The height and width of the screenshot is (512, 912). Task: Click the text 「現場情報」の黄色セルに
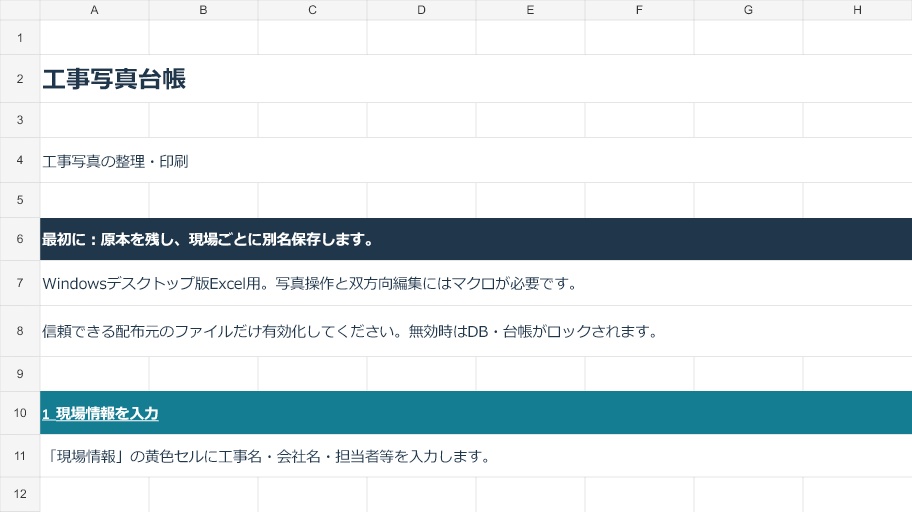pyautogui.click(x=268, y=456)
